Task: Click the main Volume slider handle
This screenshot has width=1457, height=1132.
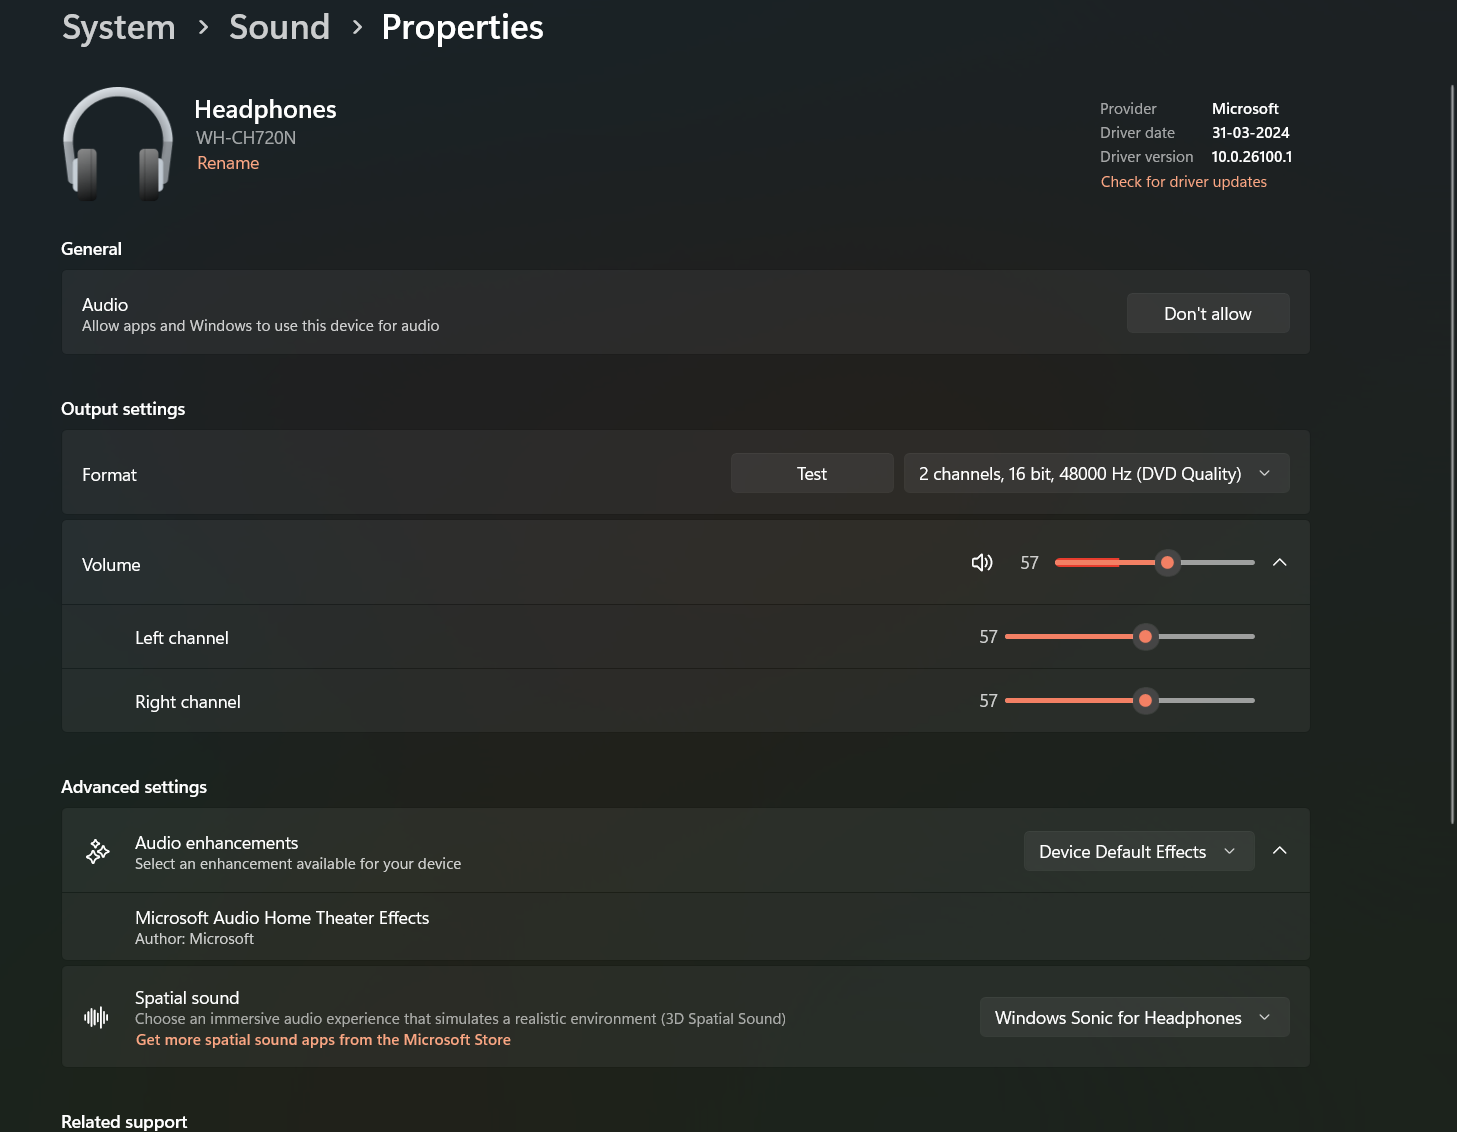Action: click(1167, 563)
